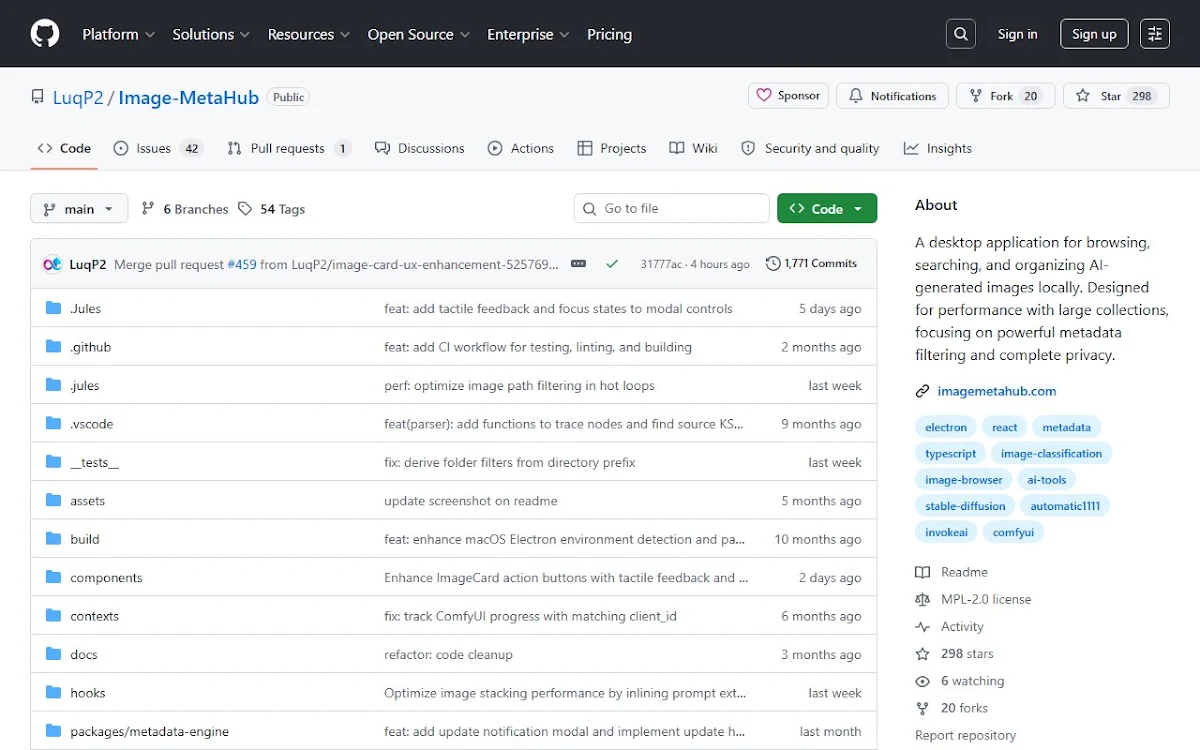Viewport: 1200px width, 750px height.
Task: Open the appearance settings icon in header
Action: click(1155, 34)
